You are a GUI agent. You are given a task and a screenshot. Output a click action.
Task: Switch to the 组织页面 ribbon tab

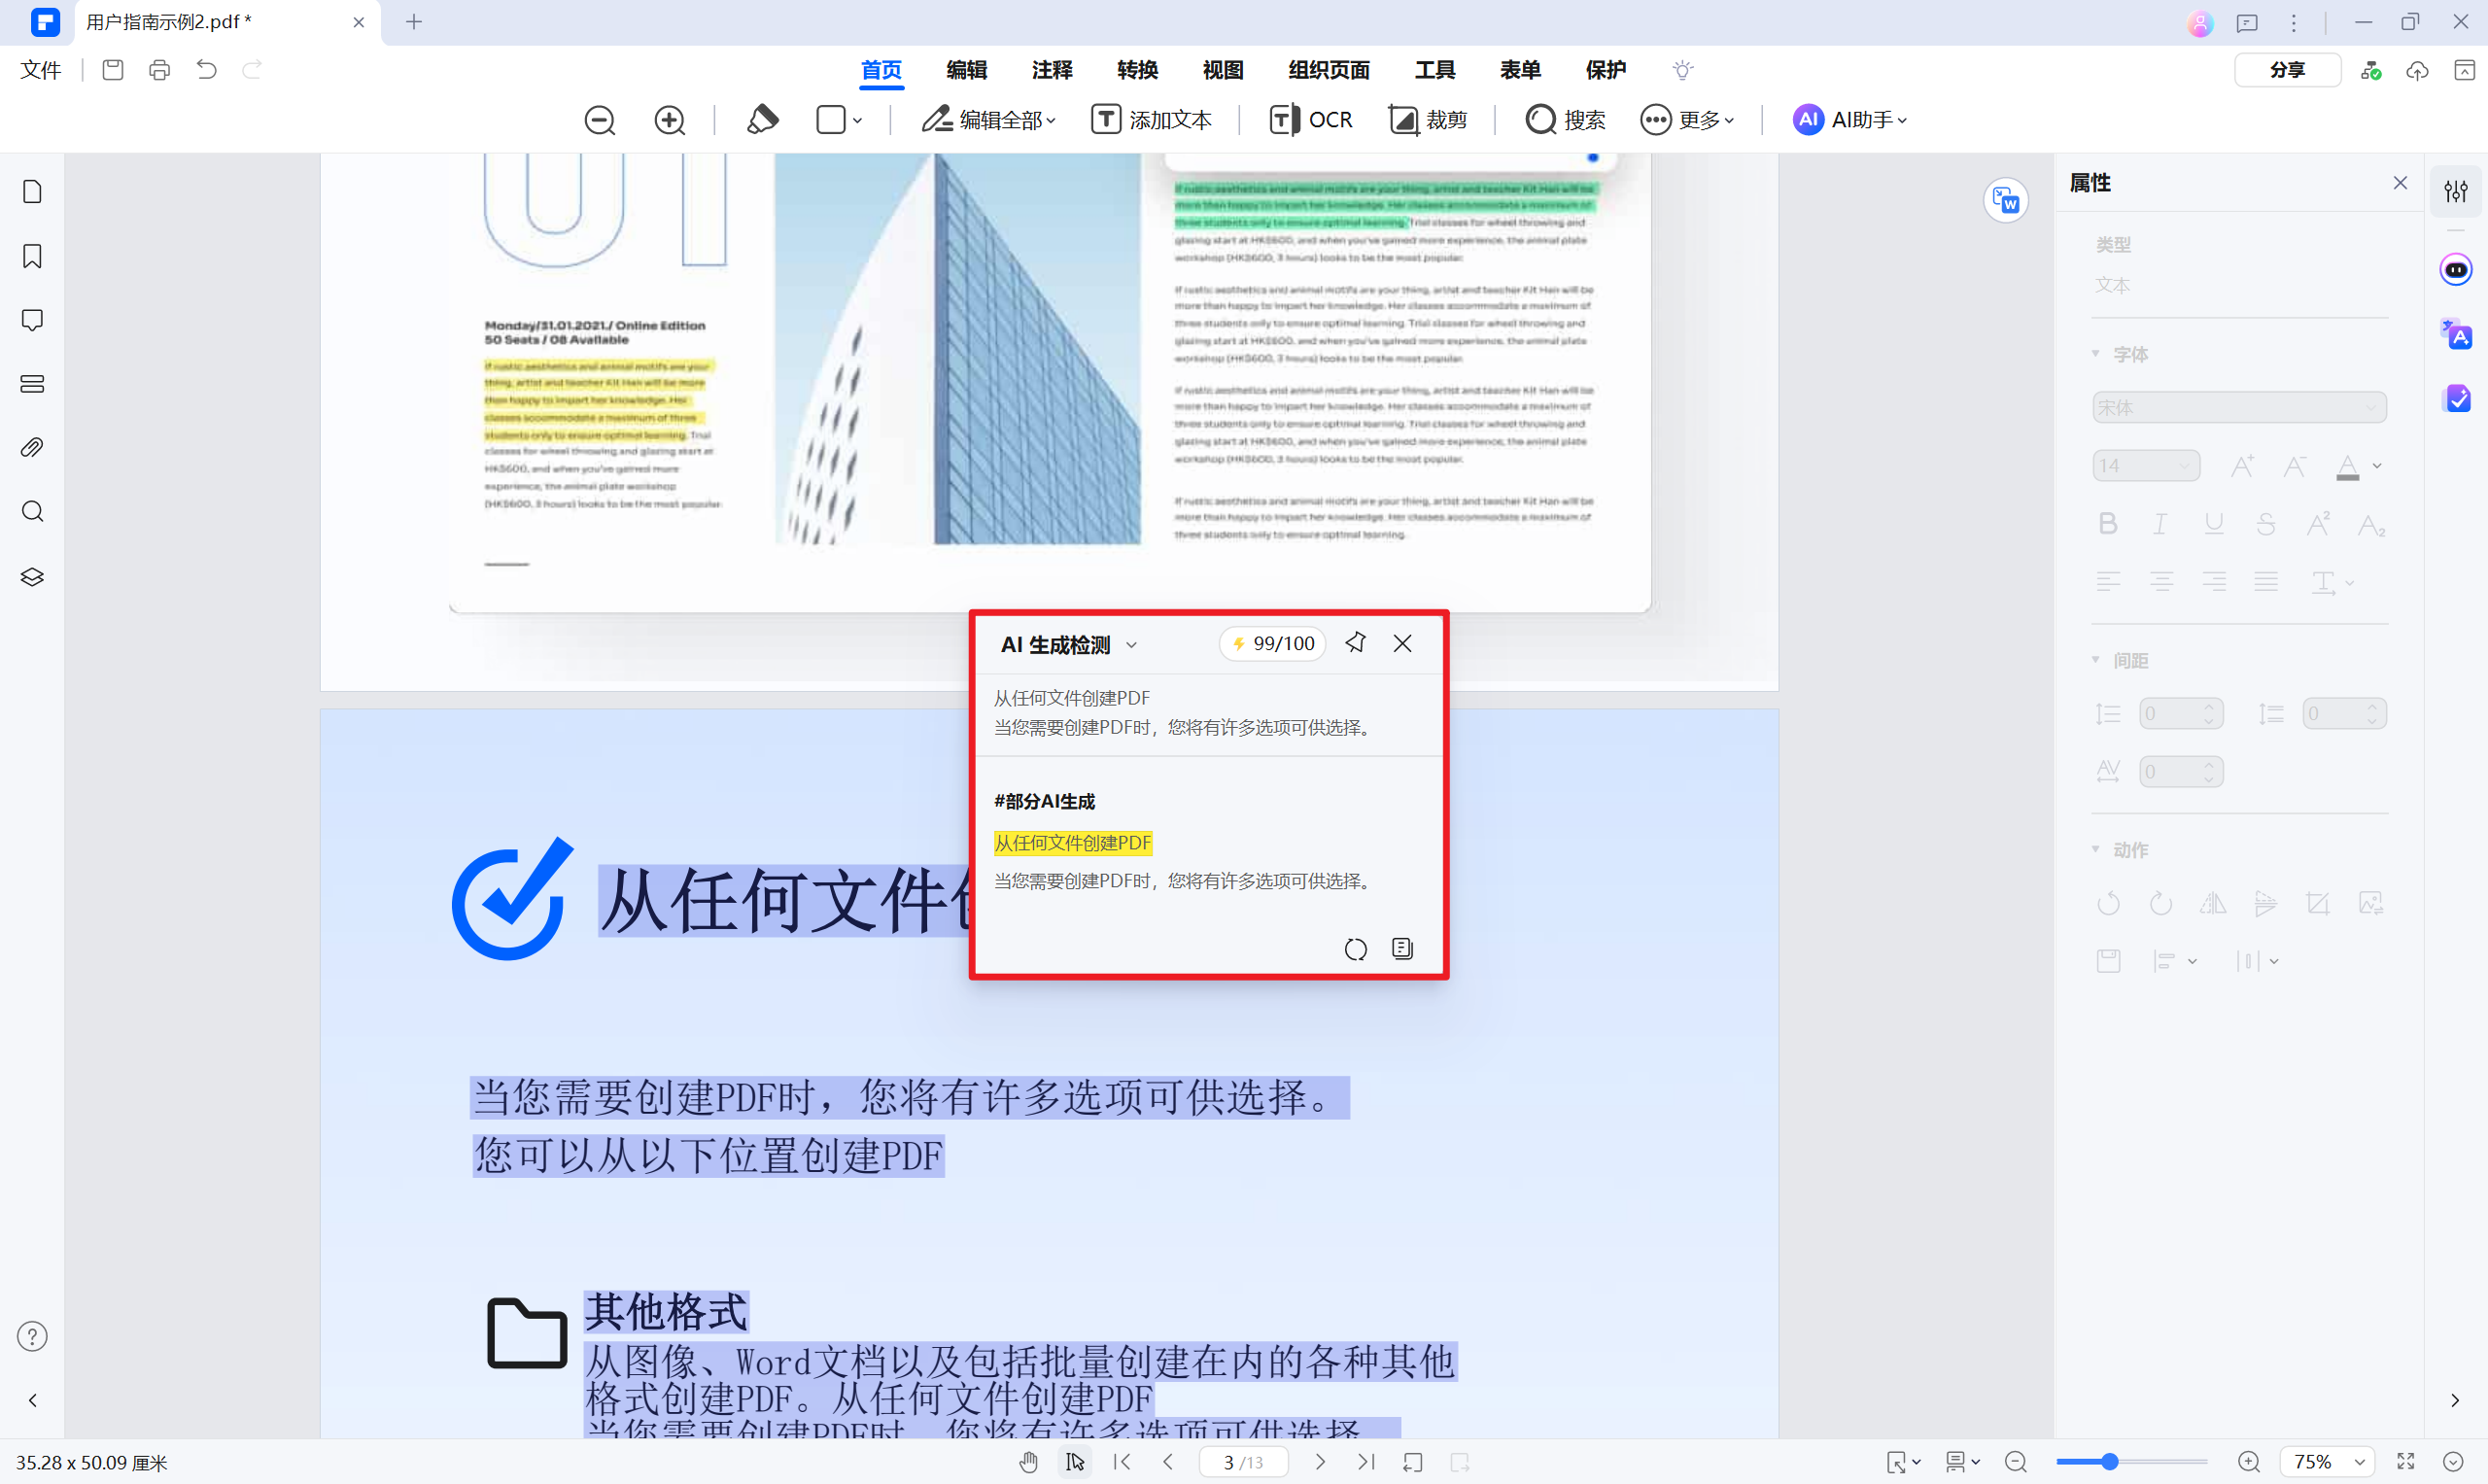(x=1329, y=70)
